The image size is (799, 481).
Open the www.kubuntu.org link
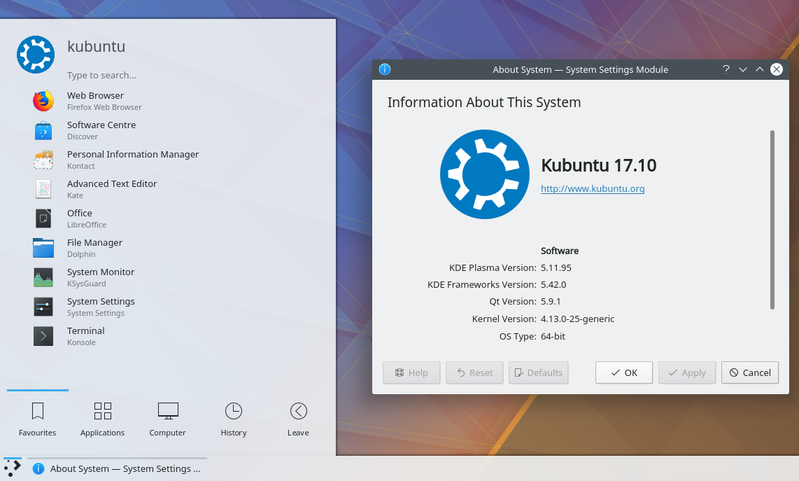pyautogui.click(x=592, y=188)
